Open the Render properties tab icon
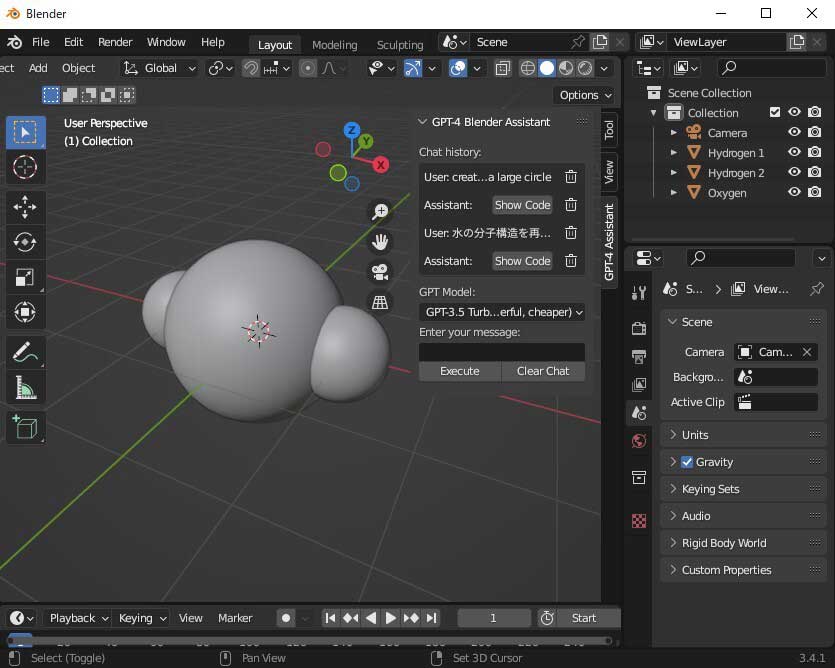 point(639,328)
